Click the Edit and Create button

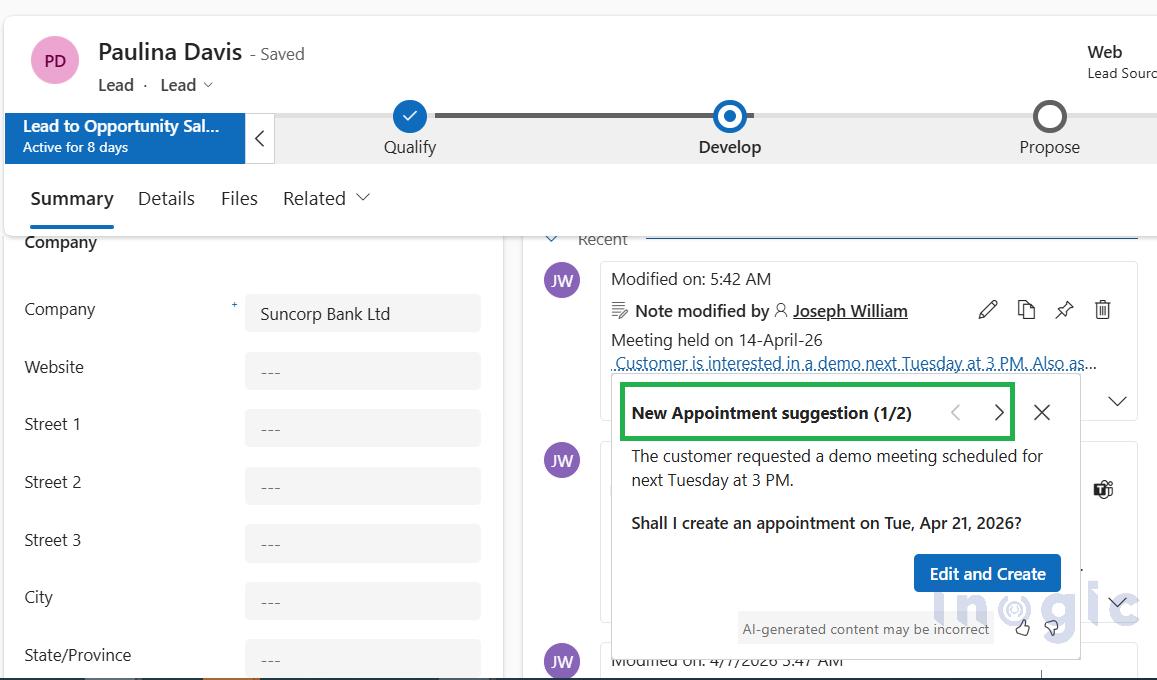(x=987, y=573)
